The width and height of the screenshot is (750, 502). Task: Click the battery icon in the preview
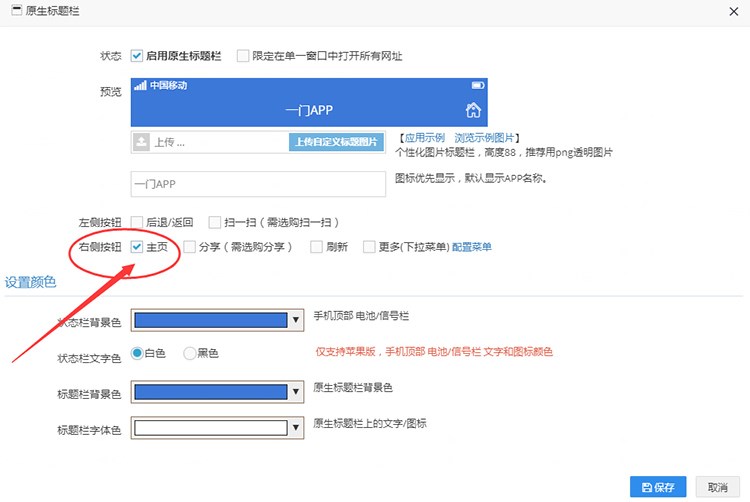[x=478, y=85]
